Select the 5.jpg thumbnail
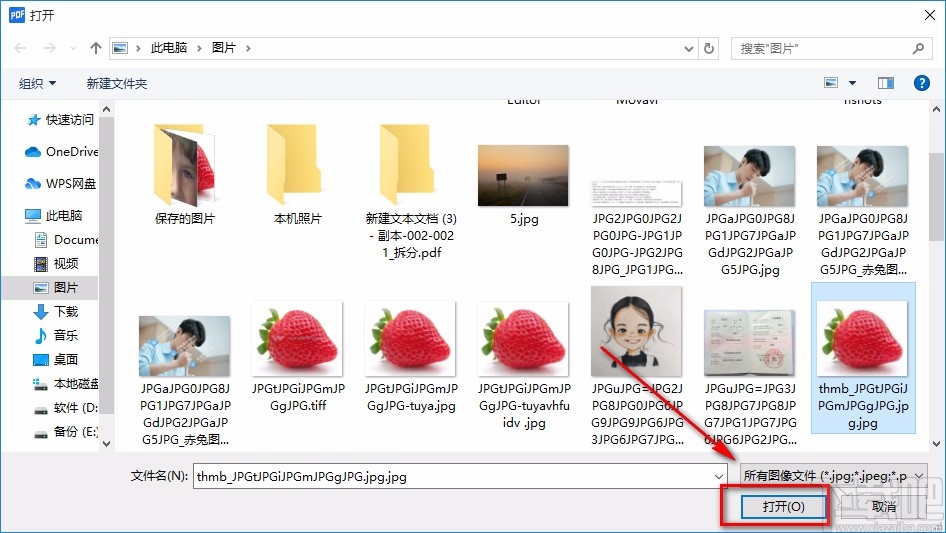 523,184
